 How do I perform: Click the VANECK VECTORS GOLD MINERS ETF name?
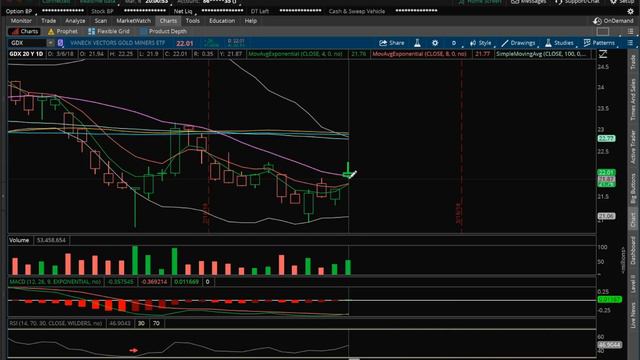point(118,43)
